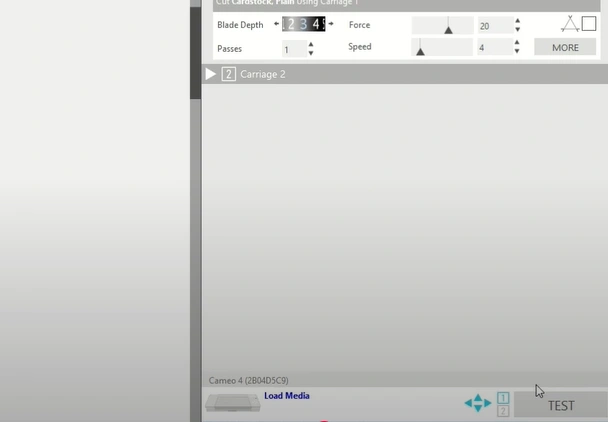The width and height of the screenshot is (608, 422).
Task: Select the Cameo 4 (2B04D5C9) device label
Action: tap(249, 380)
